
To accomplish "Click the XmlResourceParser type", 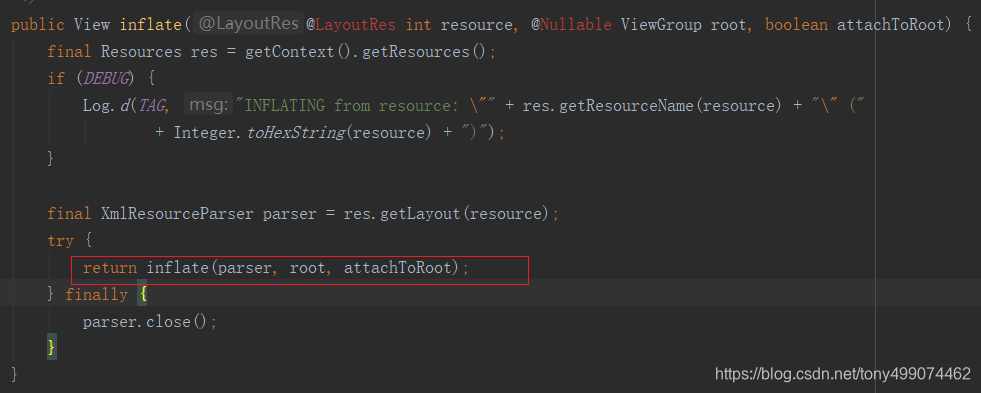I will [x=177, y=214].
